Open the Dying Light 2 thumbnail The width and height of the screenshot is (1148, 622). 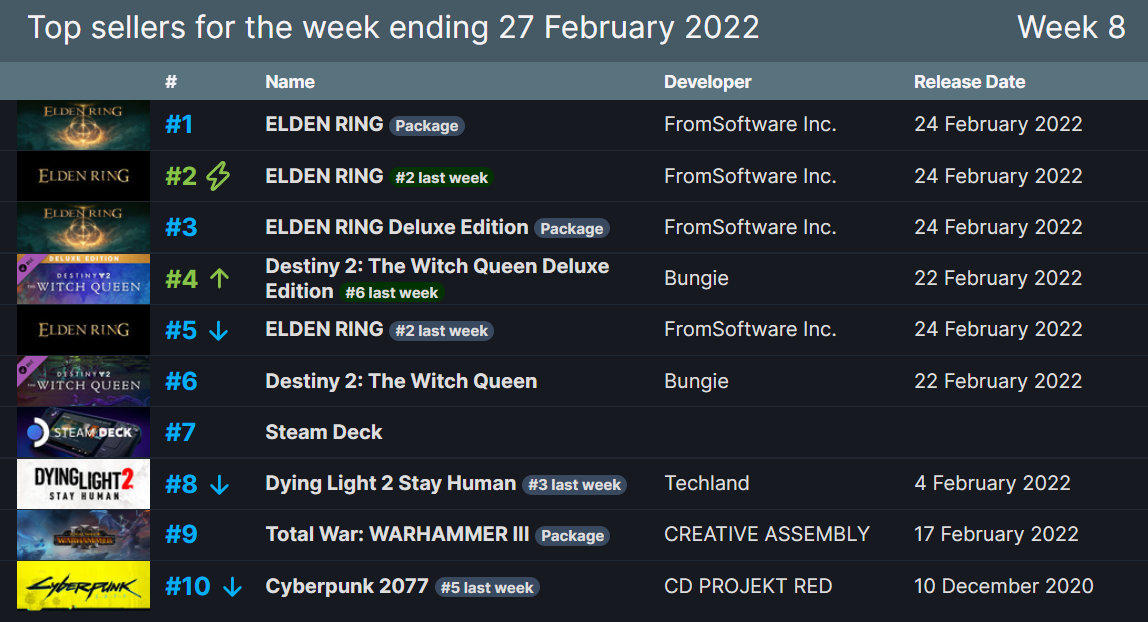83,484
